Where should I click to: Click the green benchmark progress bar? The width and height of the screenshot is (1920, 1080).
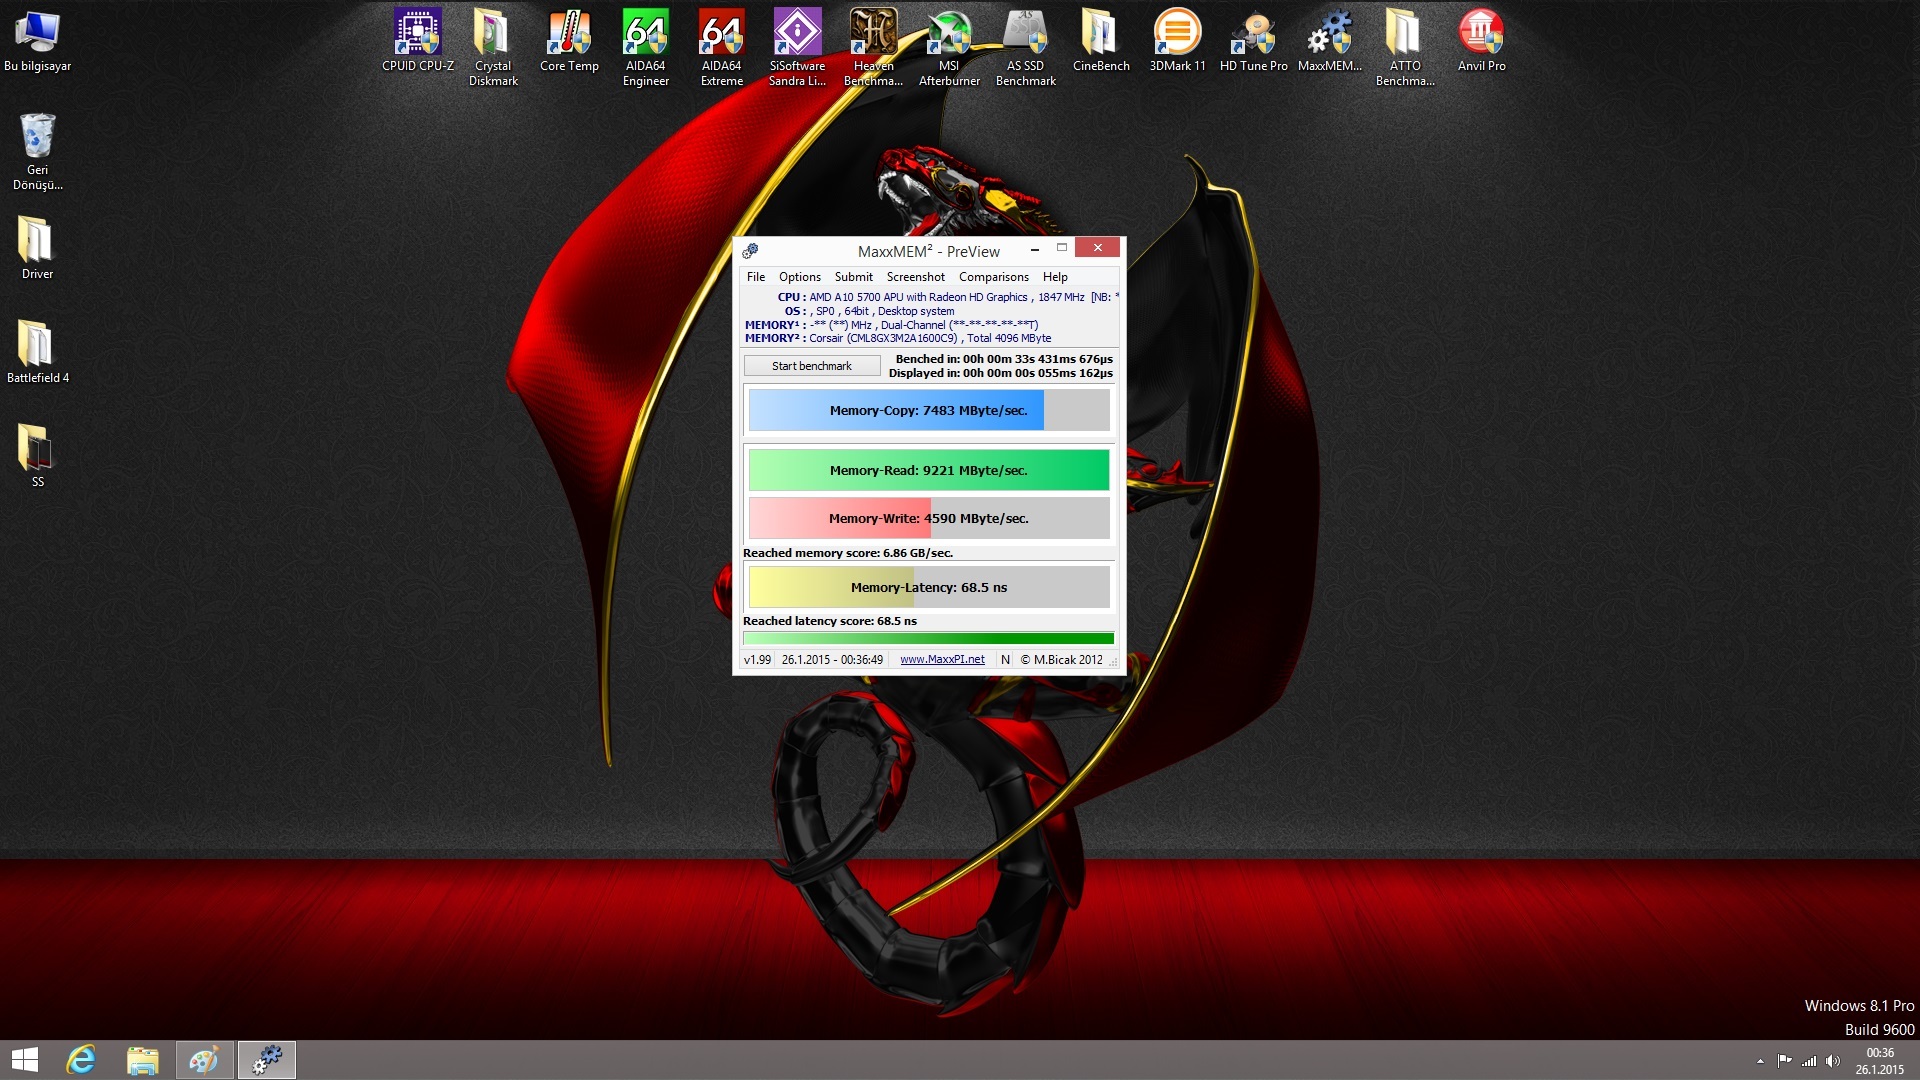tap(929, 638)
